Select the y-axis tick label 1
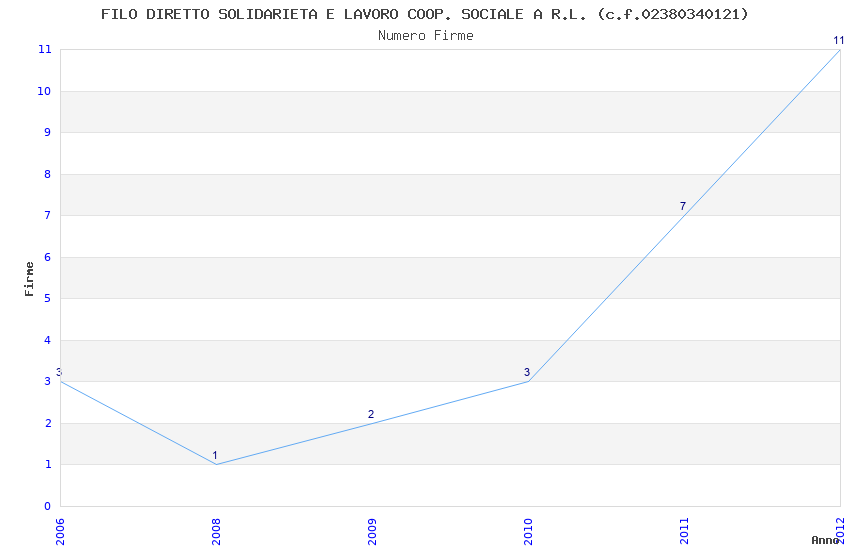The image size is (850, 550). coord(48,464)
